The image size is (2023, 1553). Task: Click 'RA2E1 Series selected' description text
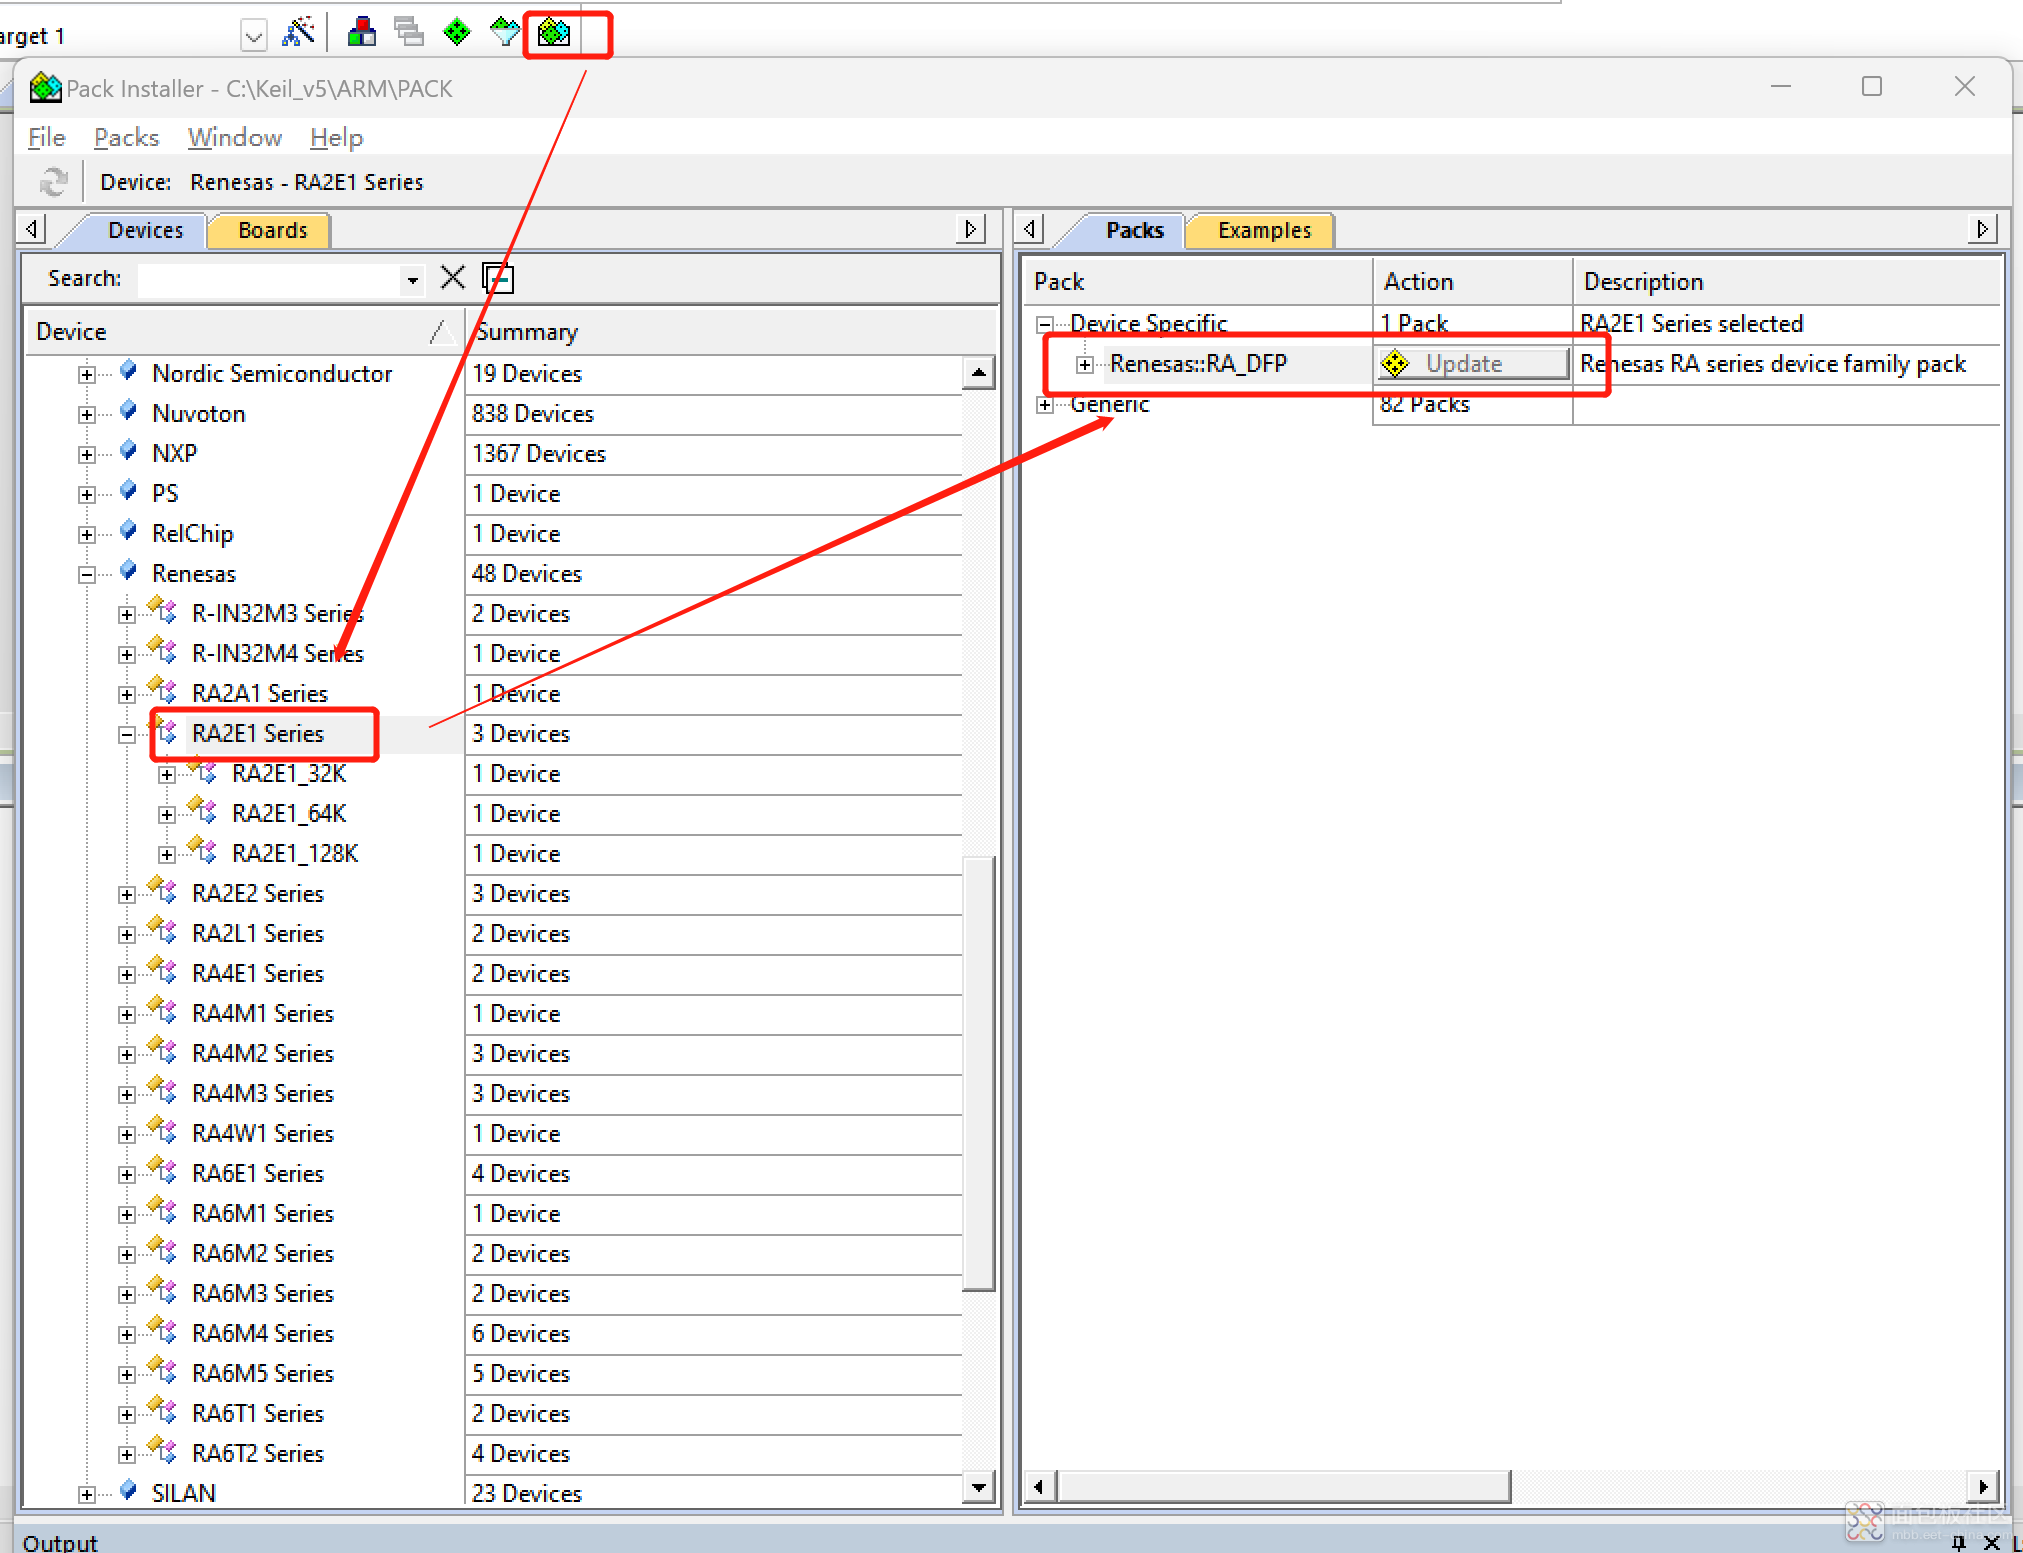click(x=1691, y=323)
